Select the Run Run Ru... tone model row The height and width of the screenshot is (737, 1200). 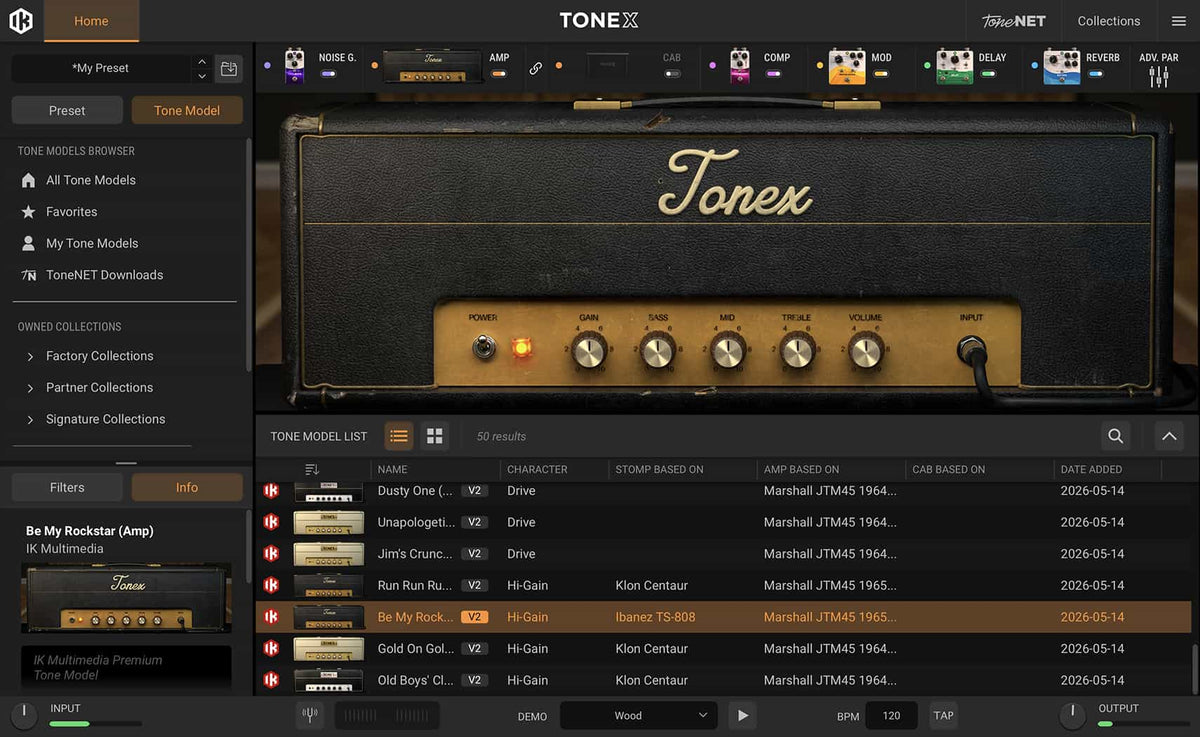723,585
